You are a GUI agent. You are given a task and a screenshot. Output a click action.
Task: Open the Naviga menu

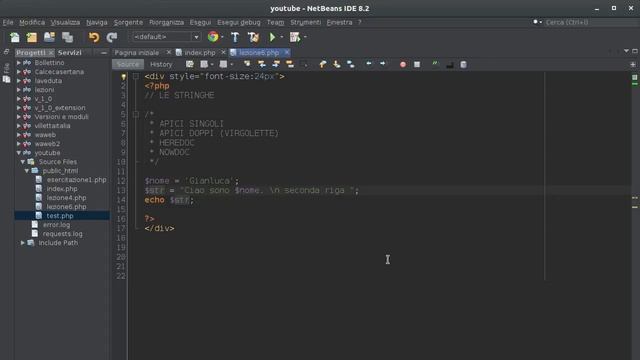[x=97, y=22]
